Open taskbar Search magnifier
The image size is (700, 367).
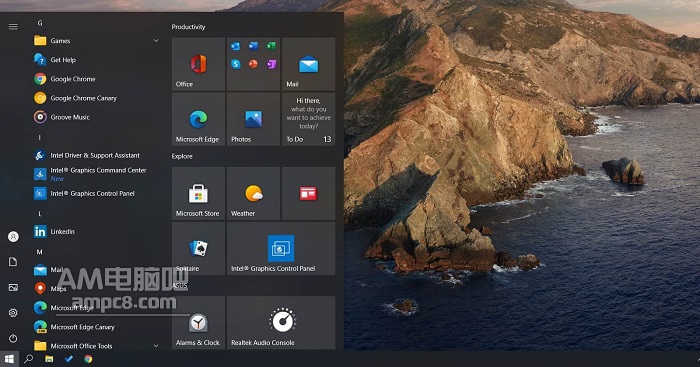click(x=29, y=359)
